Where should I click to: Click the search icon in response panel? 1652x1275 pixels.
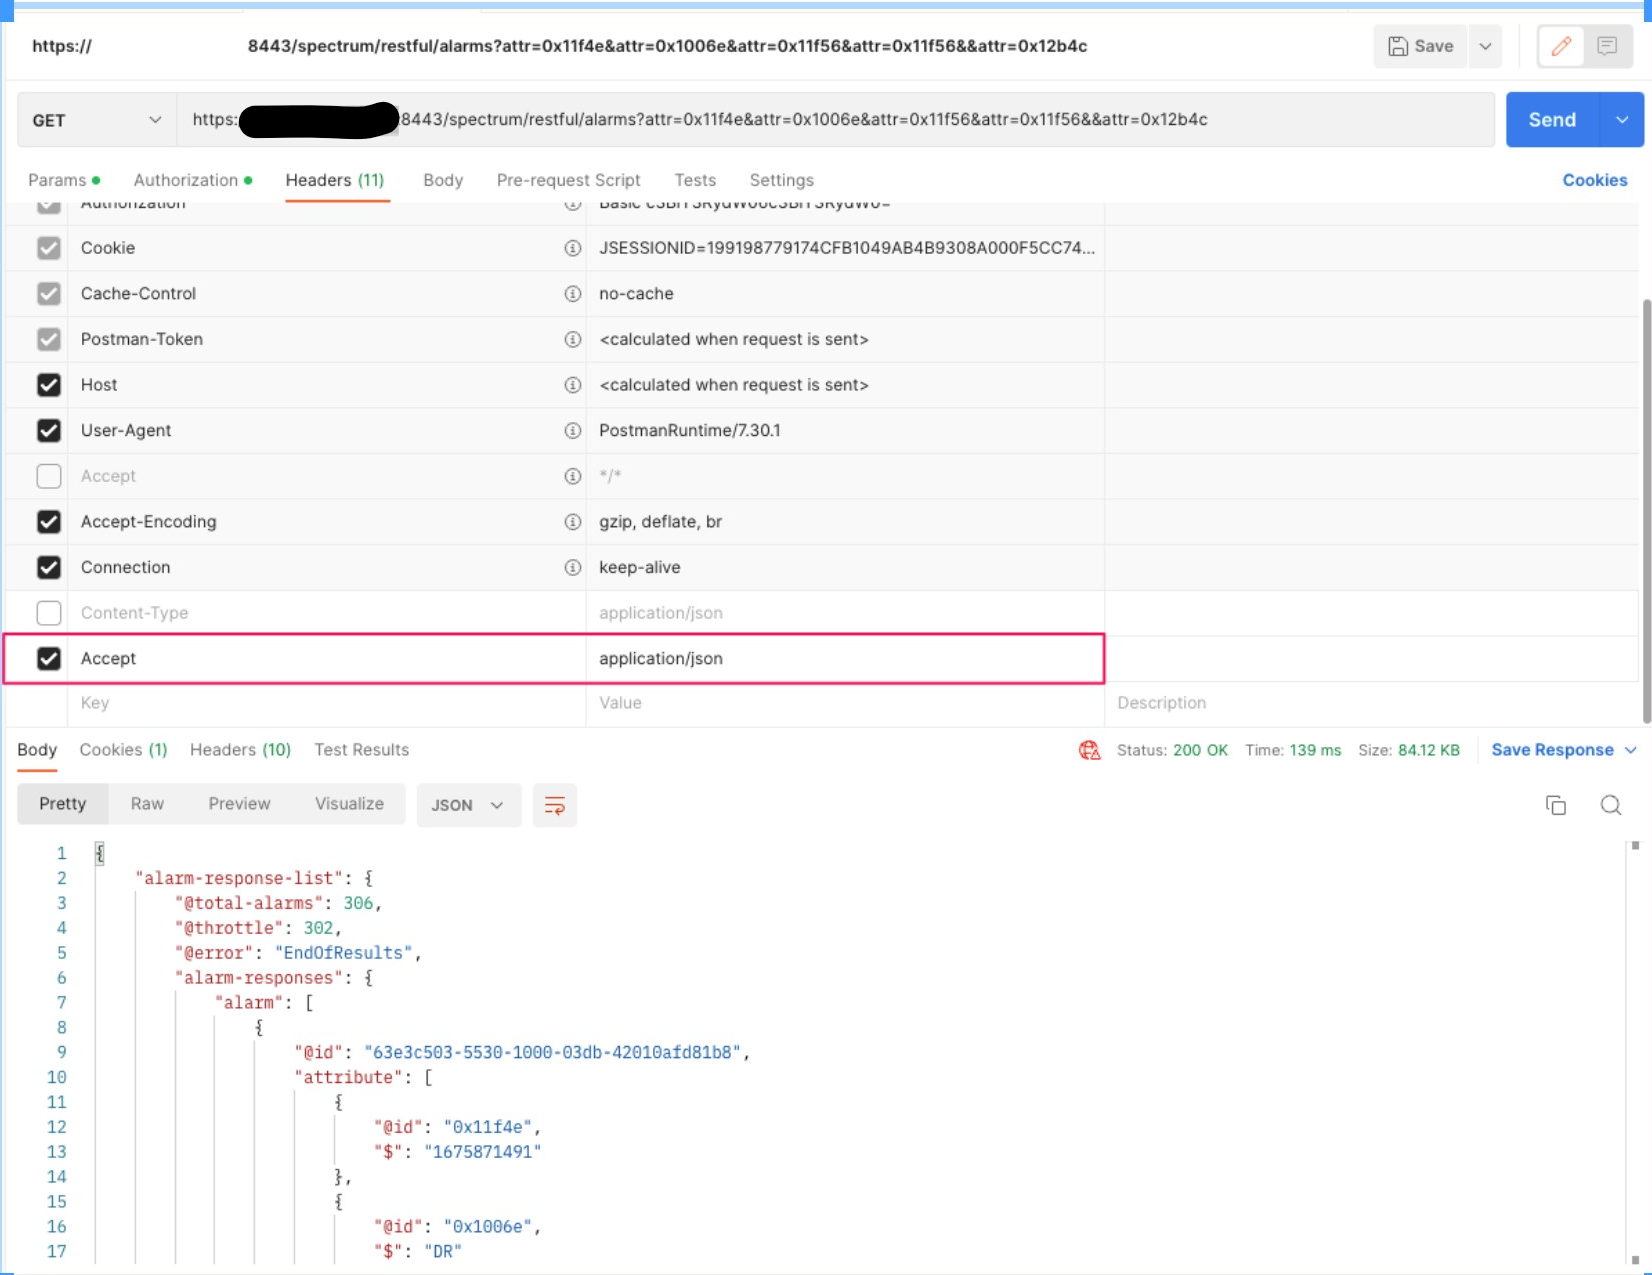click(x=1610, y=805)
